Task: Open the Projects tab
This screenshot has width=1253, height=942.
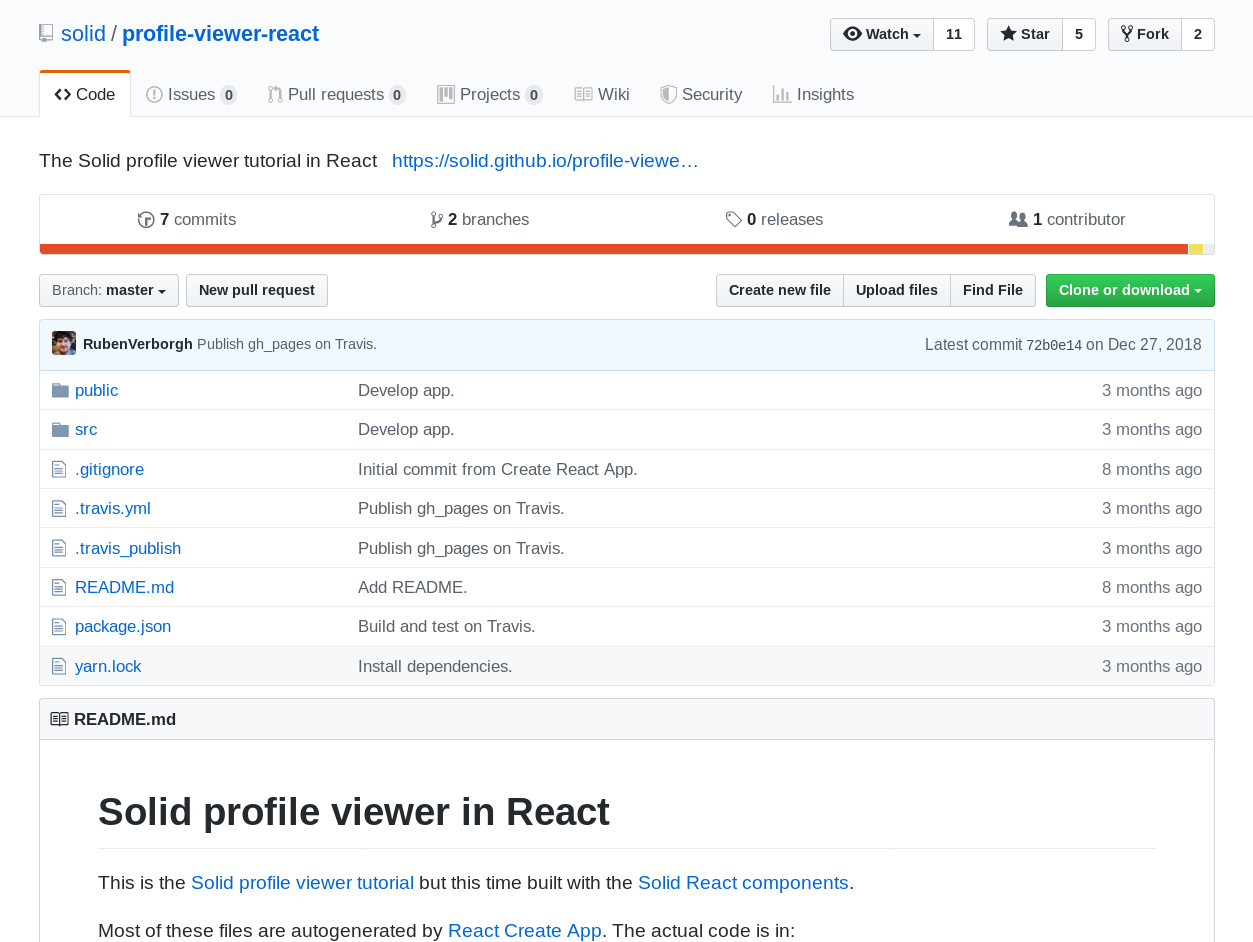Action: click(x=490, y=94)
